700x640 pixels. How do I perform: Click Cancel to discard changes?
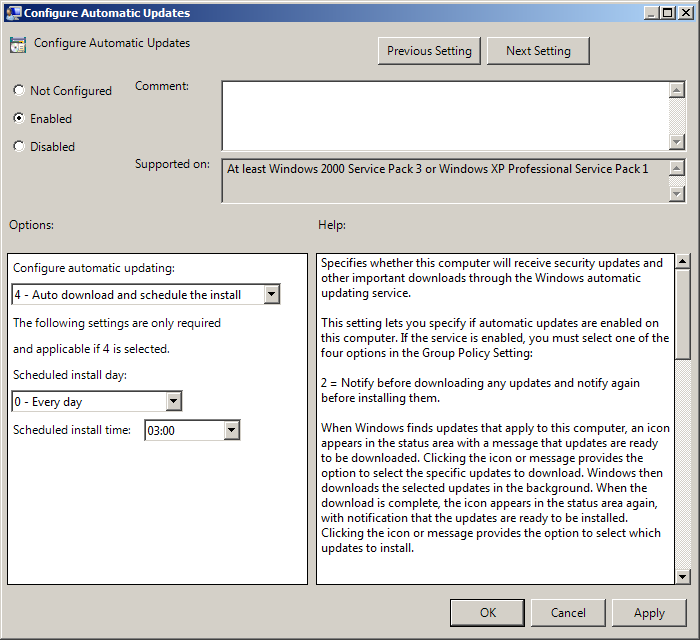click(x=568, y=613)
